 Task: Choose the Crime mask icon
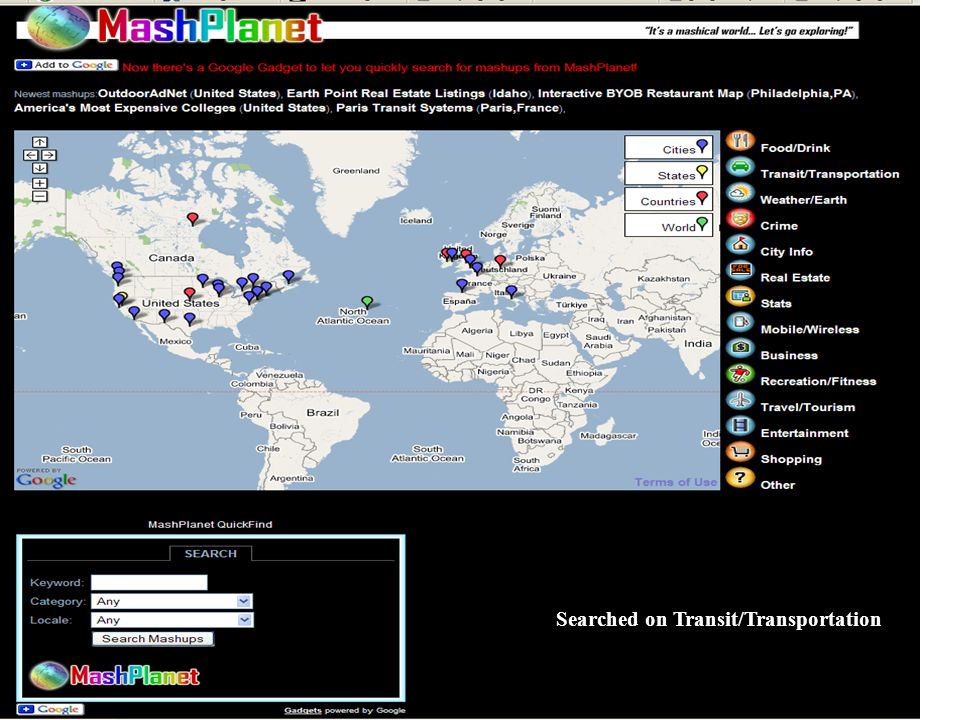click(740, 219)
